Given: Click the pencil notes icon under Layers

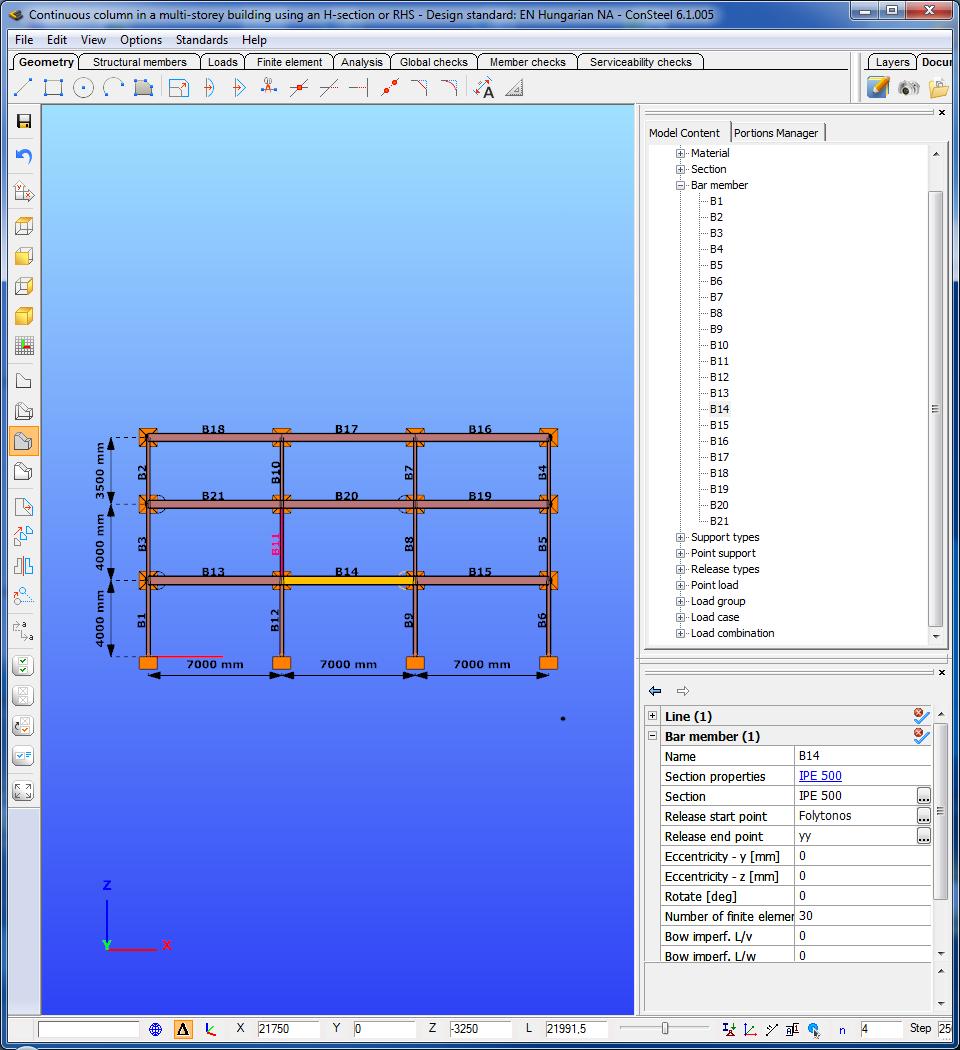Looking at the screenshot, I should coord(878,87).
